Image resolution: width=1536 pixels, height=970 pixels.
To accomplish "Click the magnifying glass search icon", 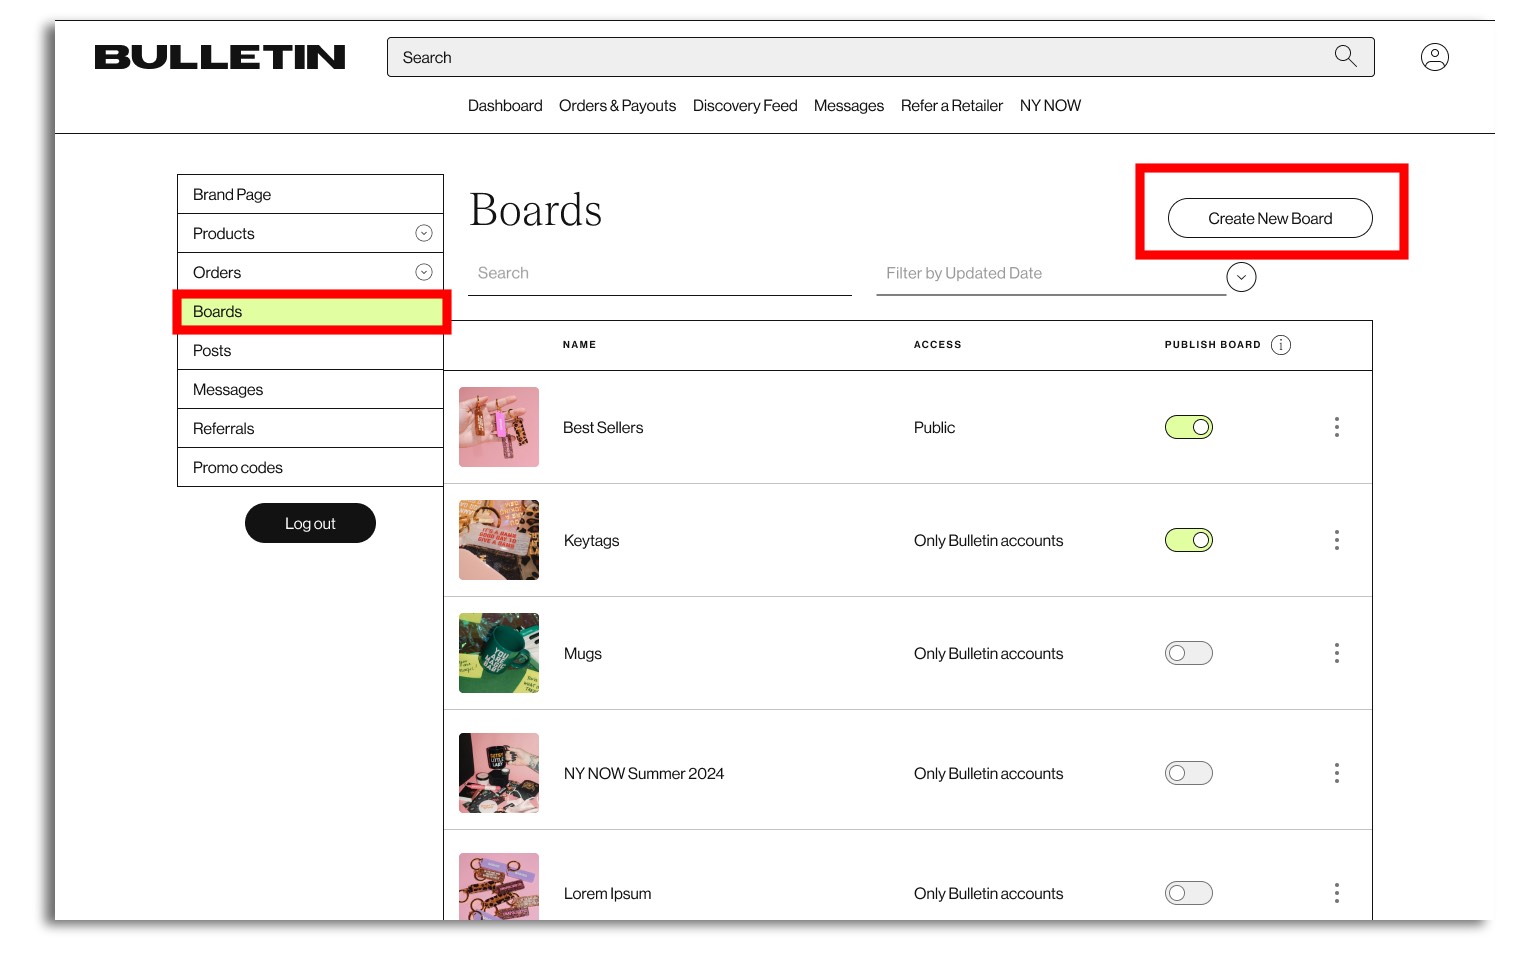I will click(1345, 56).
